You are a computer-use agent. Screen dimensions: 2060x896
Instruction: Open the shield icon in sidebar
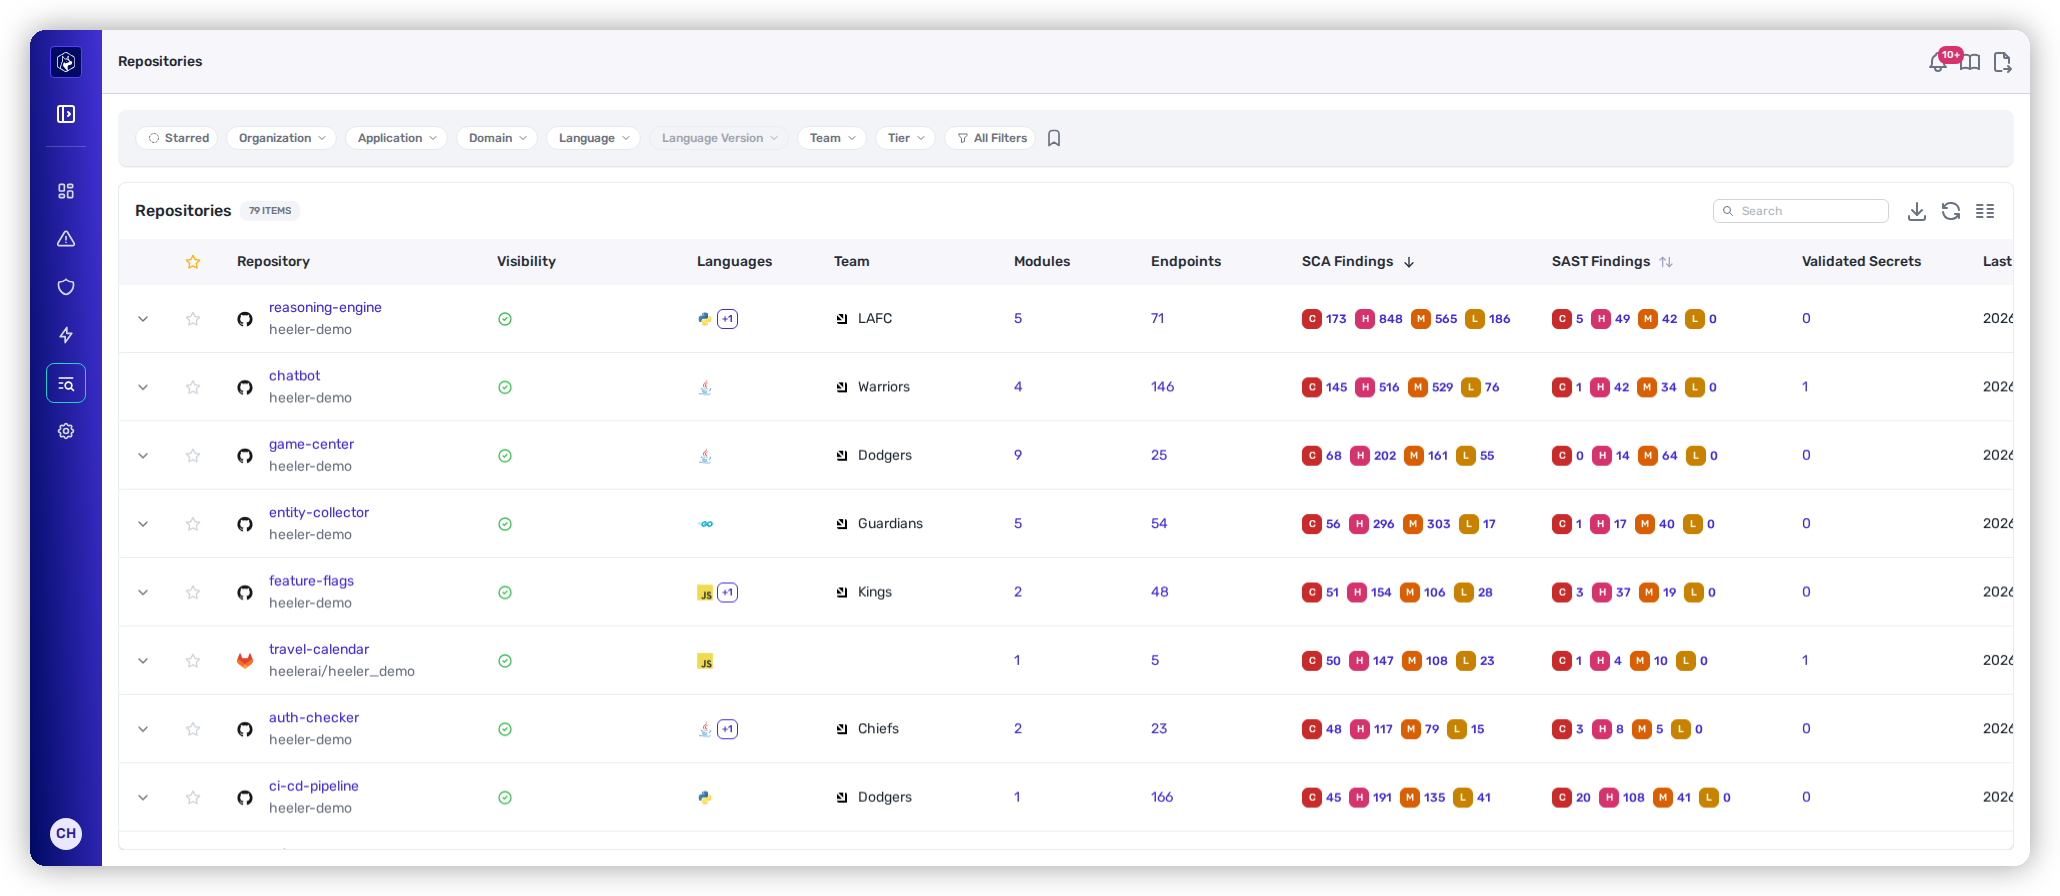tap(66, 287)
